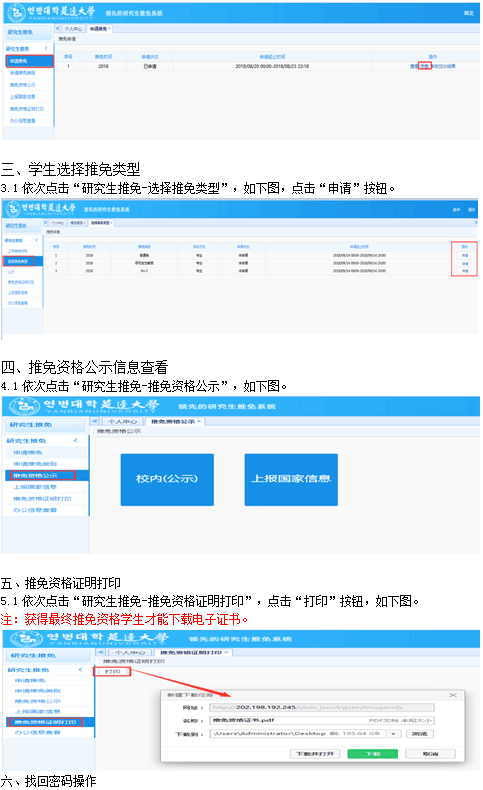
Task: Open 推免资格公示 tab in section 四 screenshot
Action: click(175, 421)
